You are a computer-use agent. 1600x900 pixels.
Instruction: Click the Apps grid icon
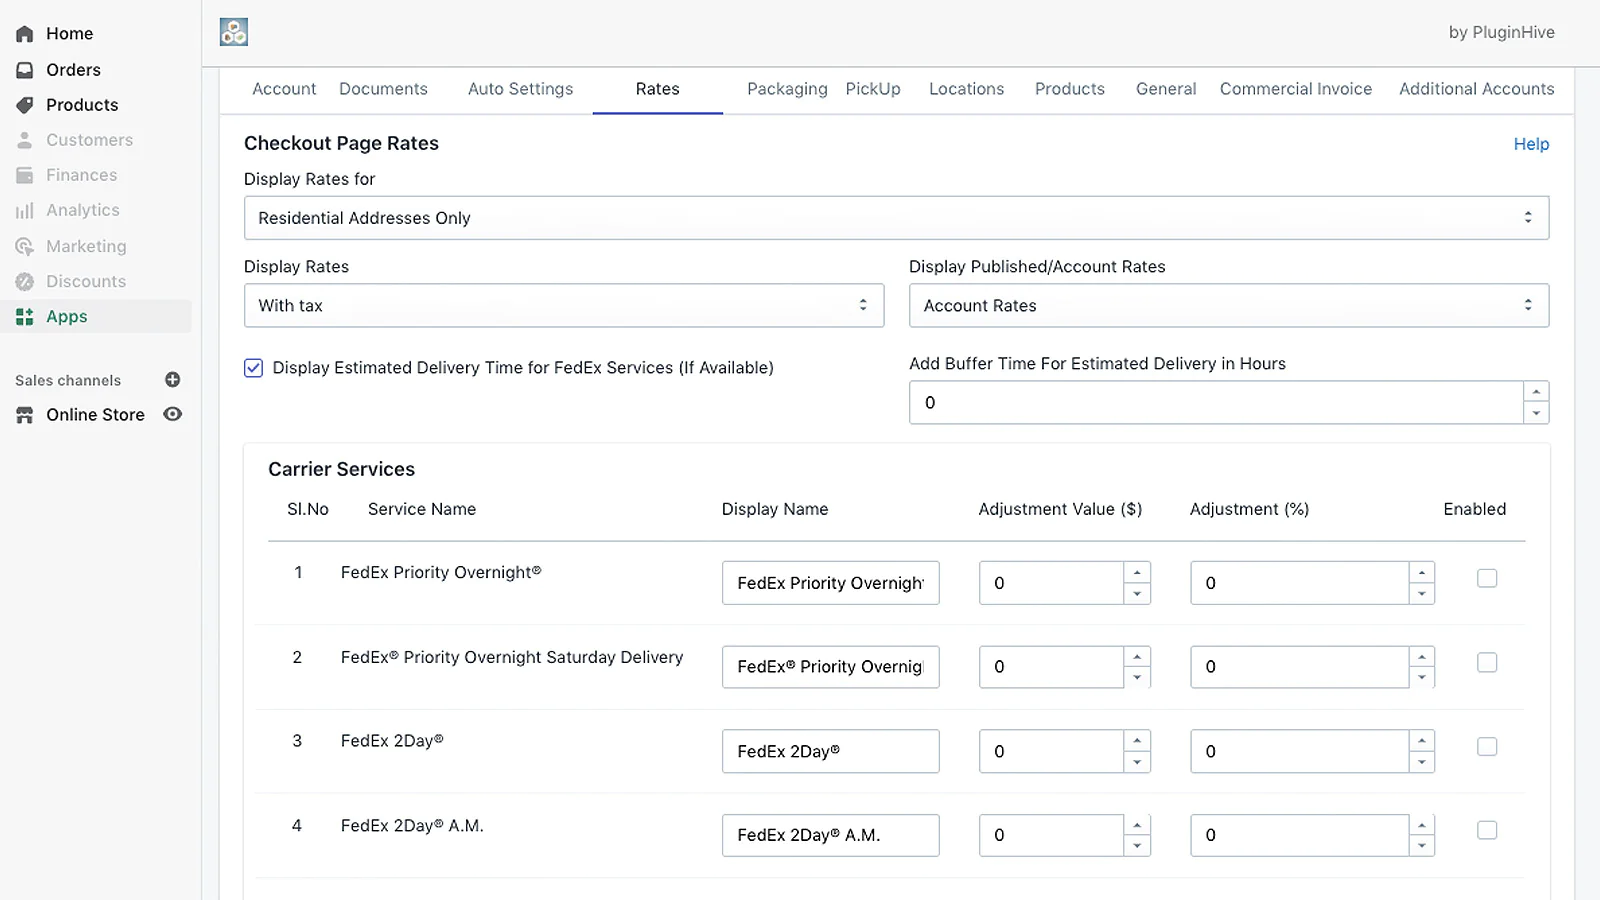pyautogui.click(x=25, y=317)
